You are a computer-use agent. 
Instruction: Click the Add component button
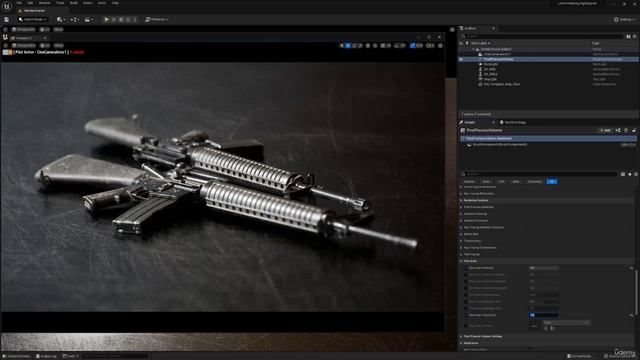pos(605,130)
